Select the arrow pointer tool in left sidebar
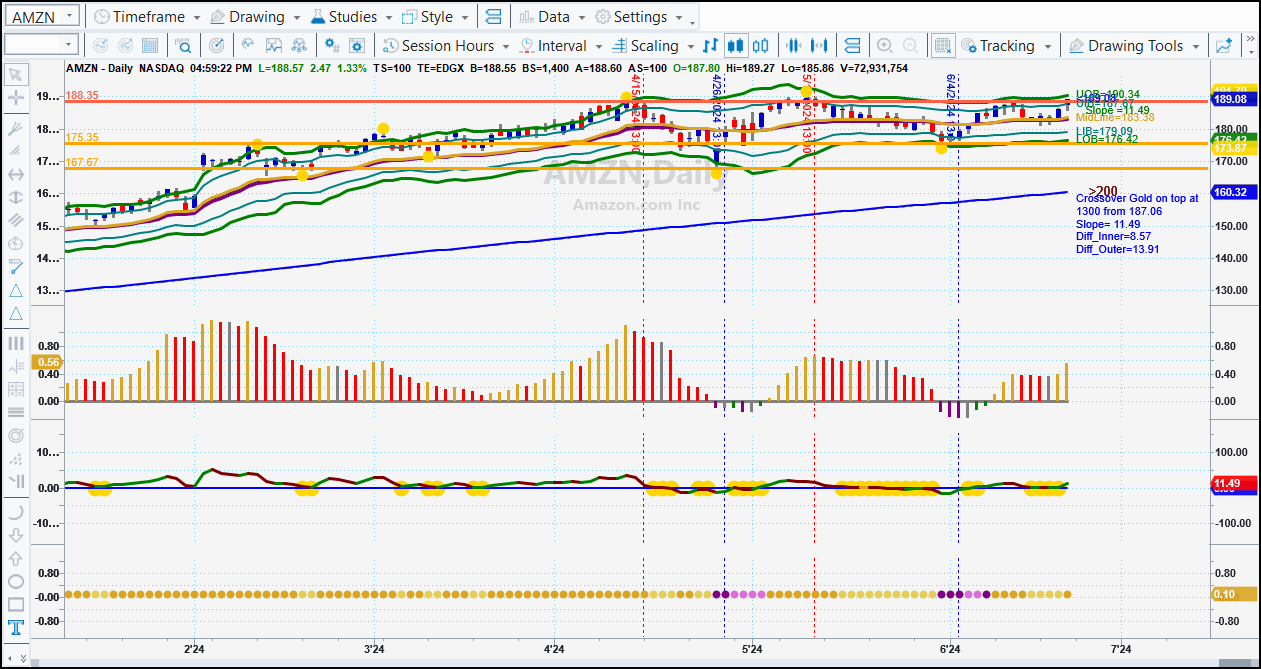Screen dimensions: 1261x669 pyautogui.click(x=16, y=75)
